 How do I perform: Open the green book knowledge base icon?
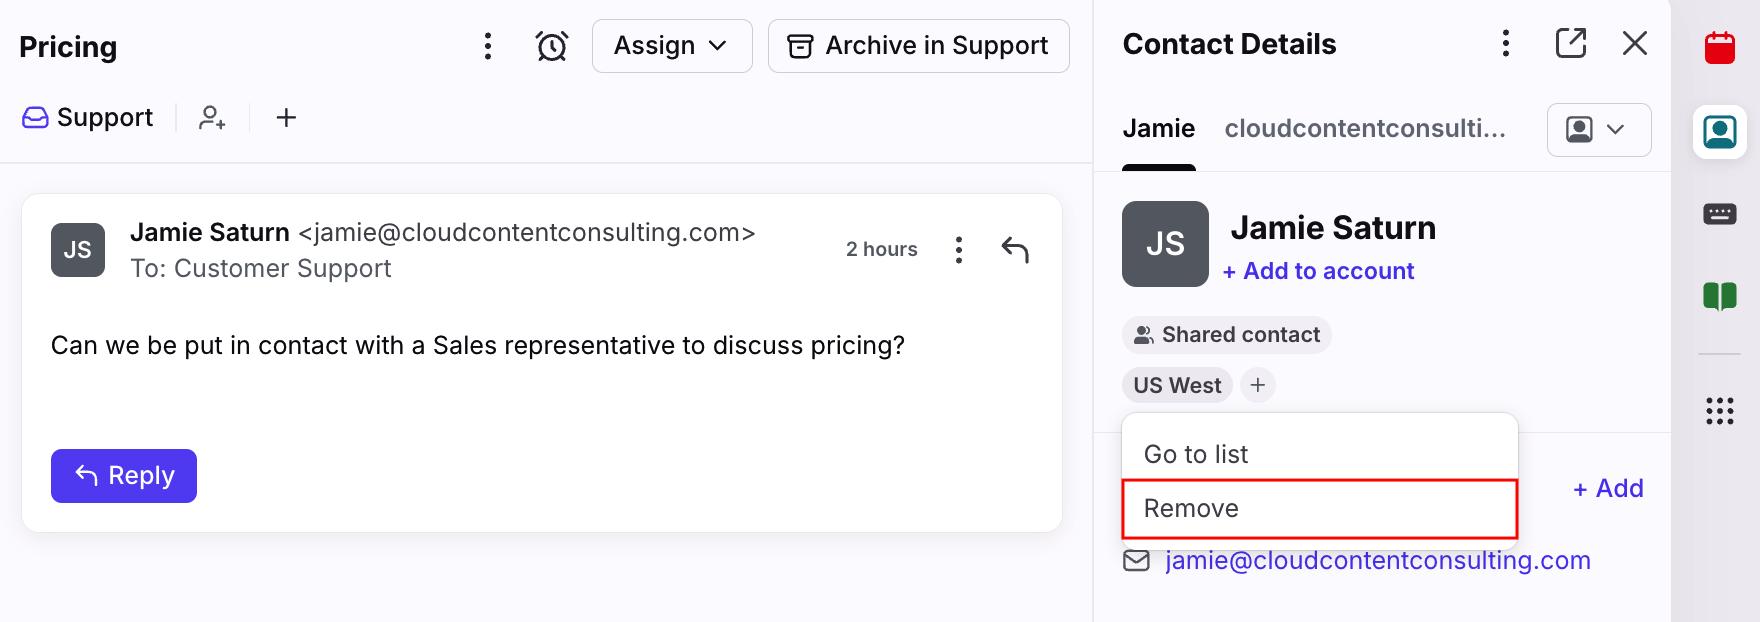[1720, 296]
